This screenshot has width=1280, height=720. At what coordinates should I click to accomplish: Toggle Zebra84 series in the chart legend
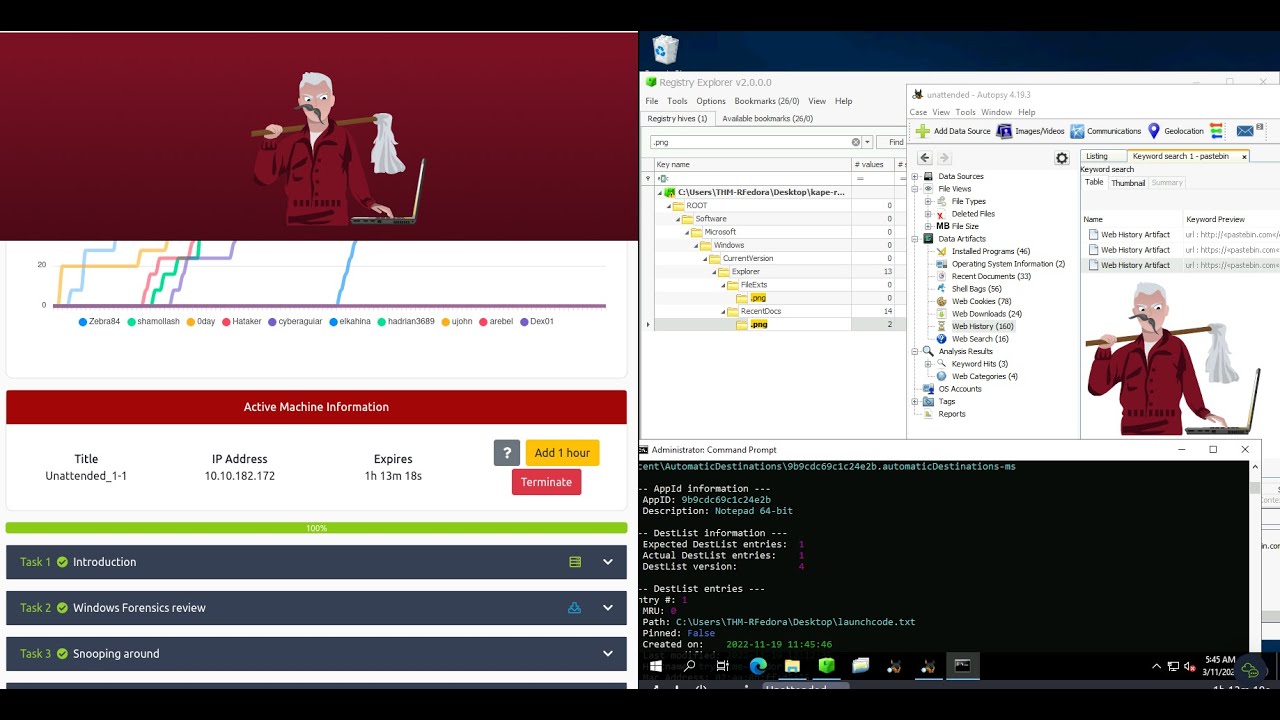(x=99, y=322)
